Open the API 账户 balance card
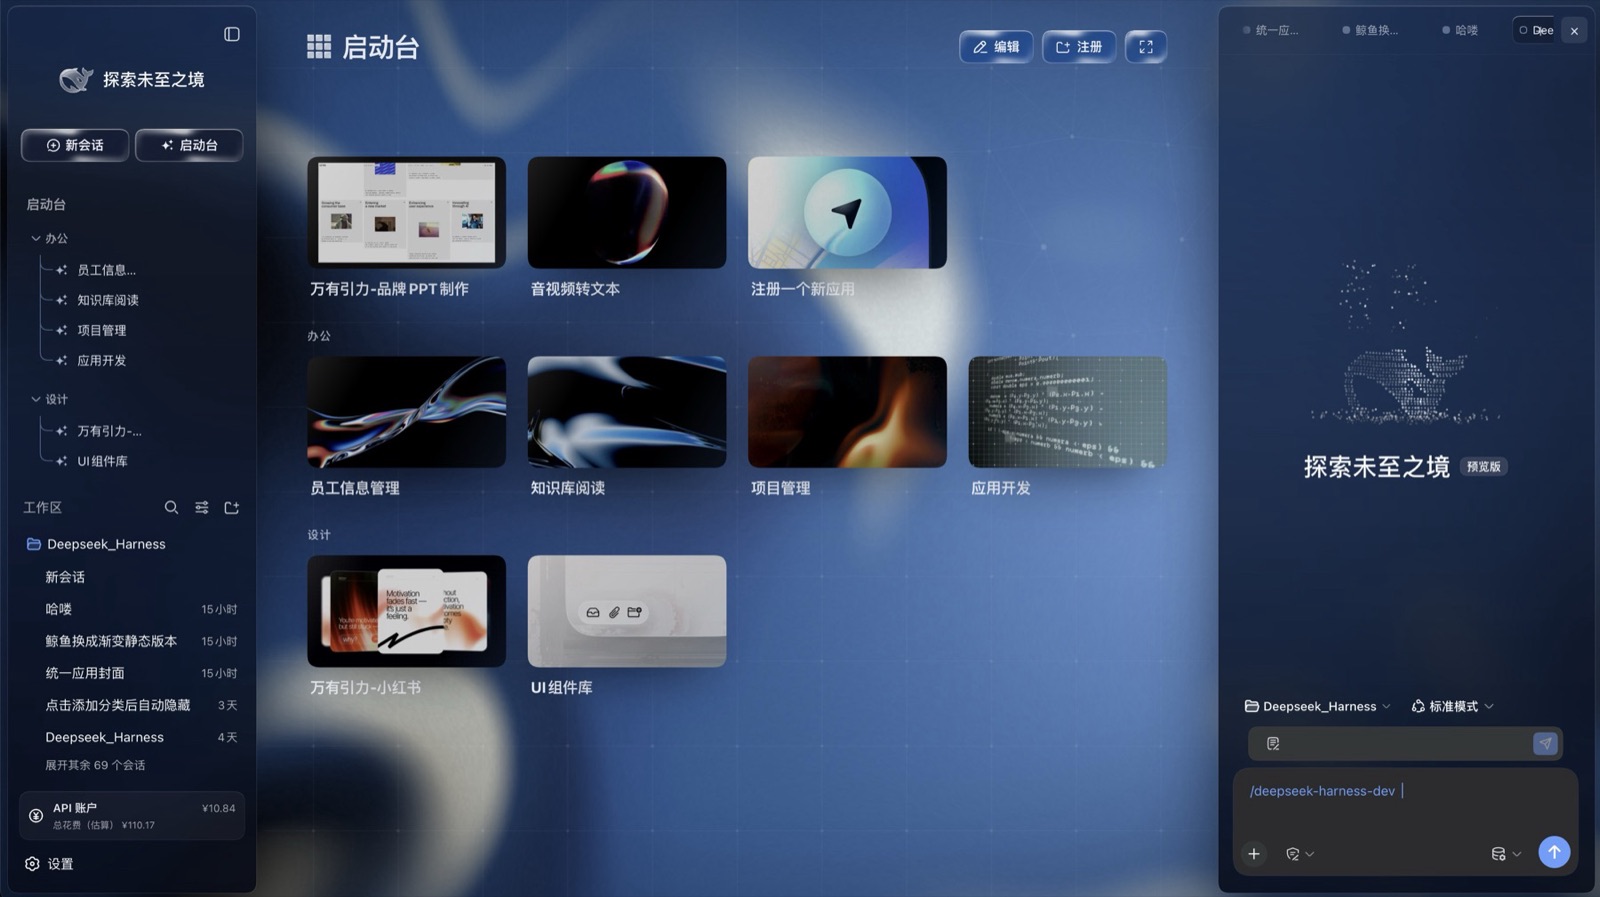1600x897 pixels. point(132,816)
